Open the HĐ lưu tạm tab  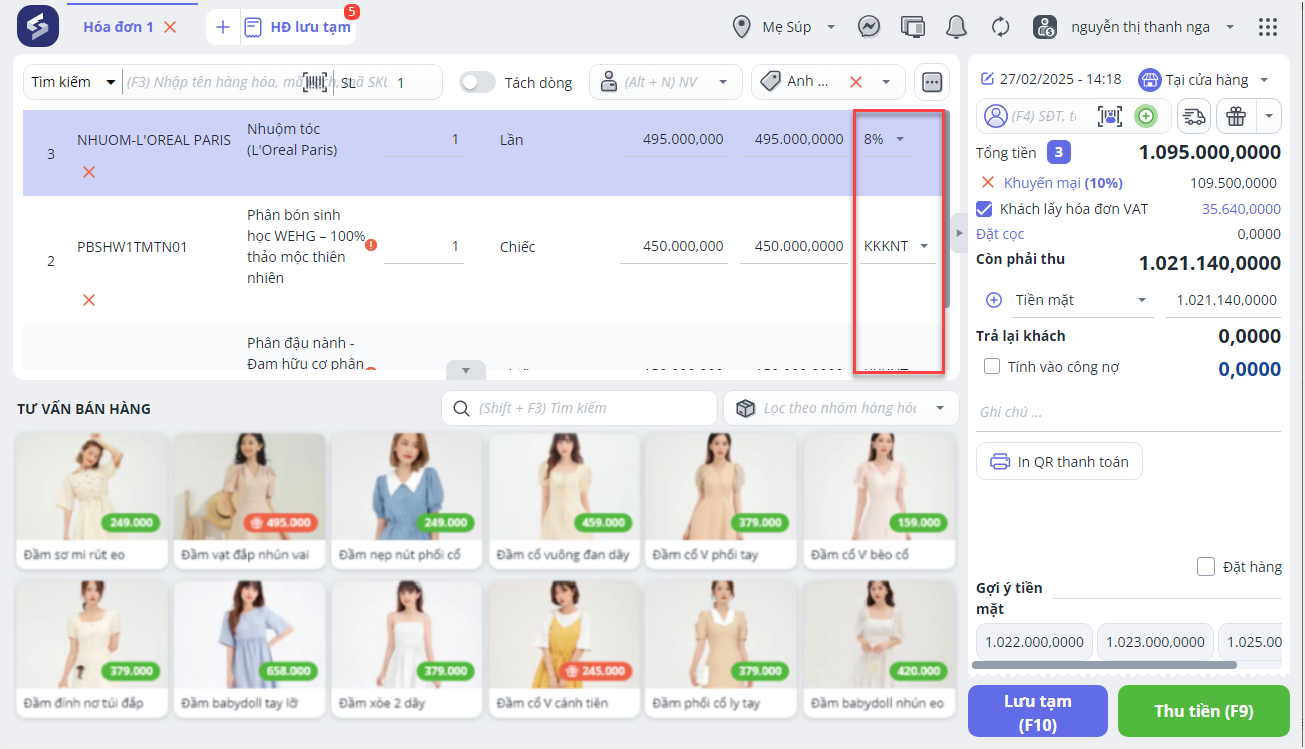pyautogui.click(x=298, y=27)
